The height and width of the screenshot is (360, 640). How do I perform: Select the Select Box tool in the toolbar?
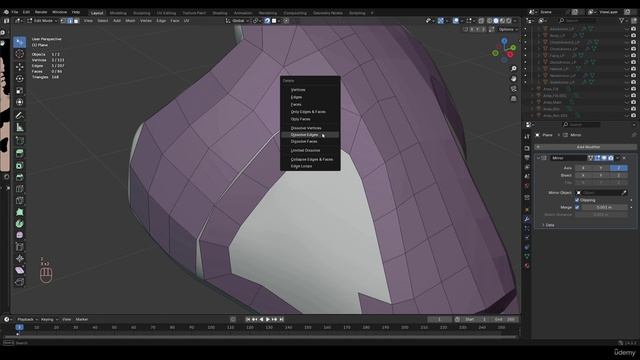(x=19, y=42)
